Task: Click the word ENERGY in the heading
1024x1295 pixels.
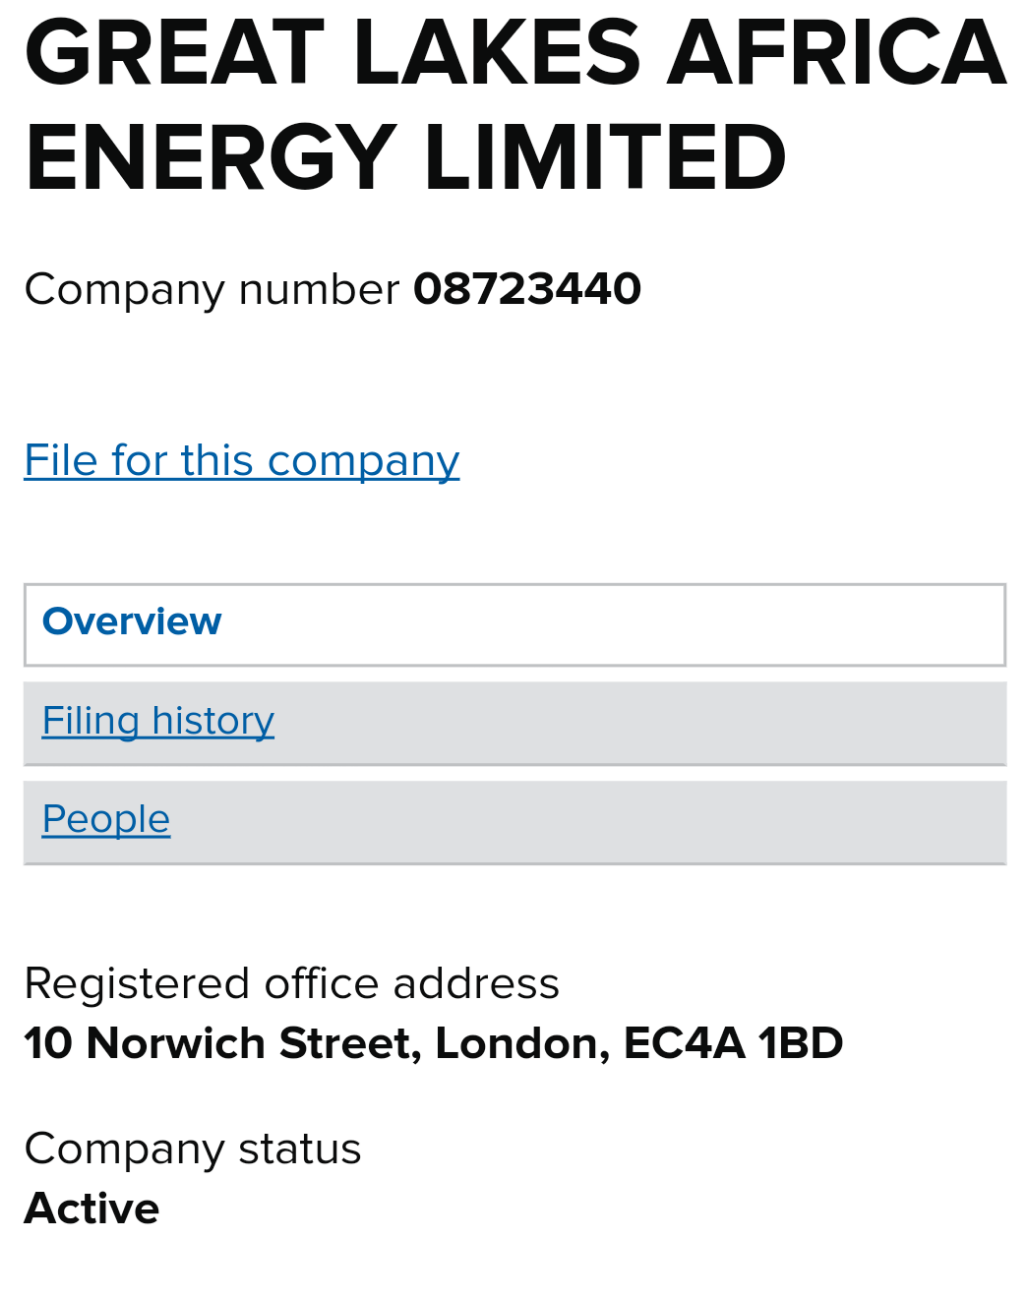Action: pos(210,158)
